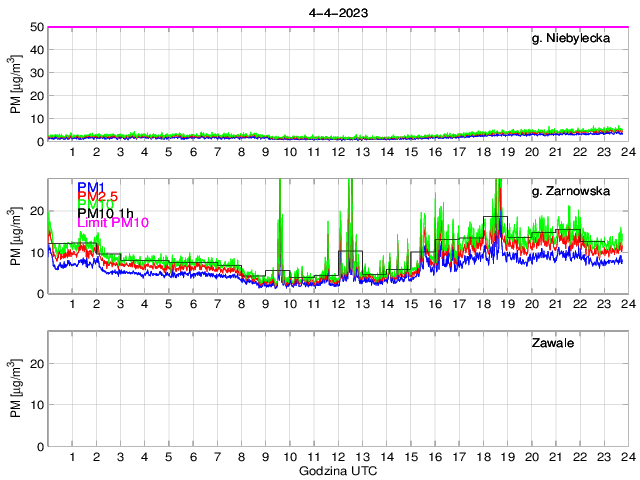640x480 pixels.
Task: Click the blue PM1 legend entry
Action: [91, 187]
